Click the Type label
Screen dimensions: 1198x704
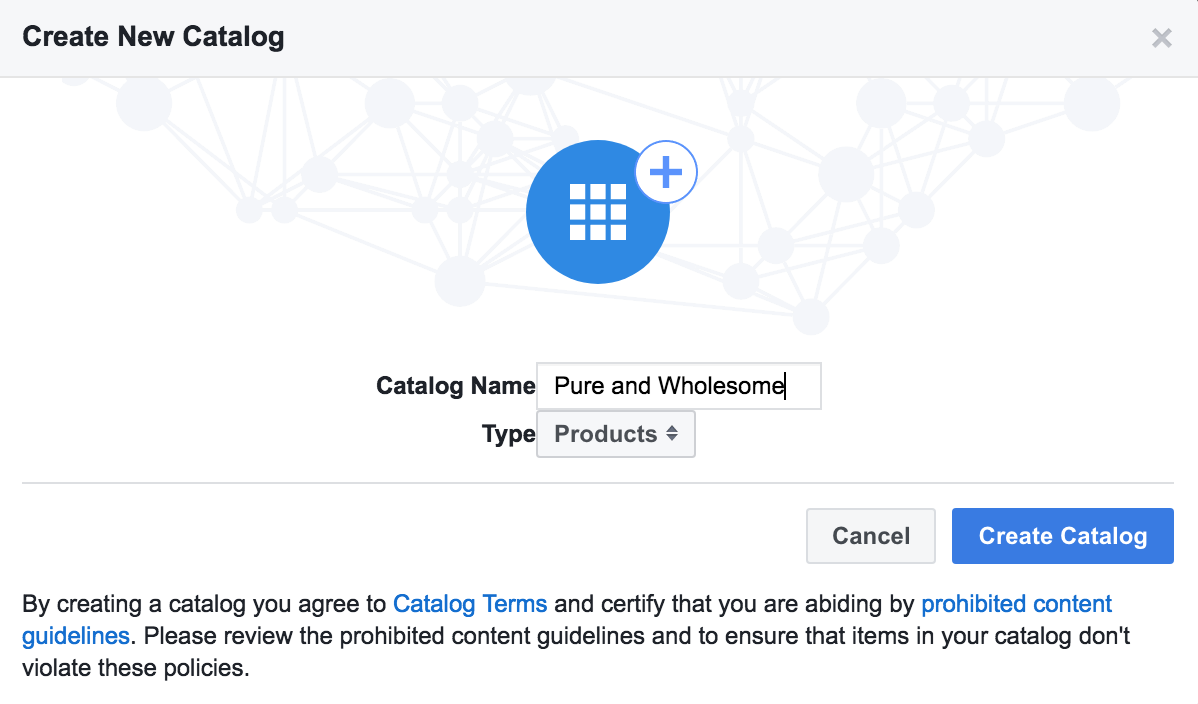coord(508,434)
